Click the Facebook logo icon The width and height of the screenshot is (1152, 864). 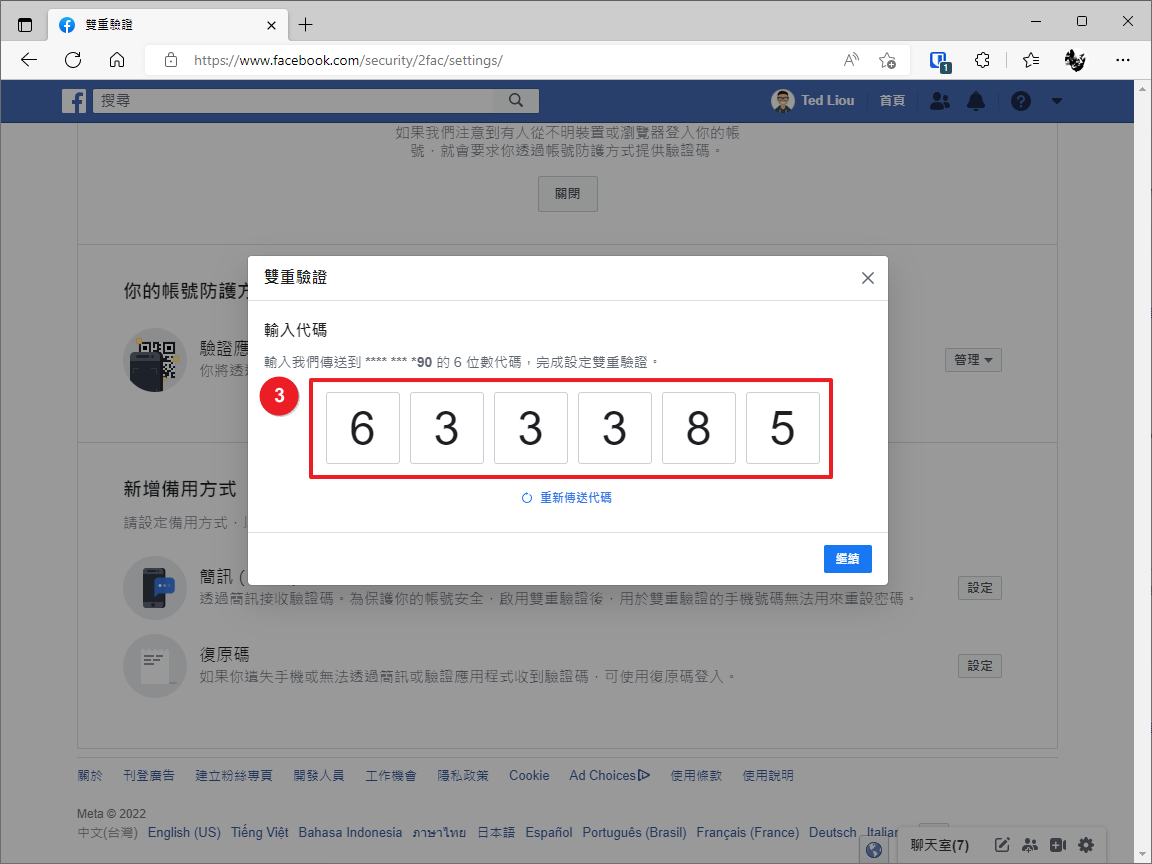73,101
